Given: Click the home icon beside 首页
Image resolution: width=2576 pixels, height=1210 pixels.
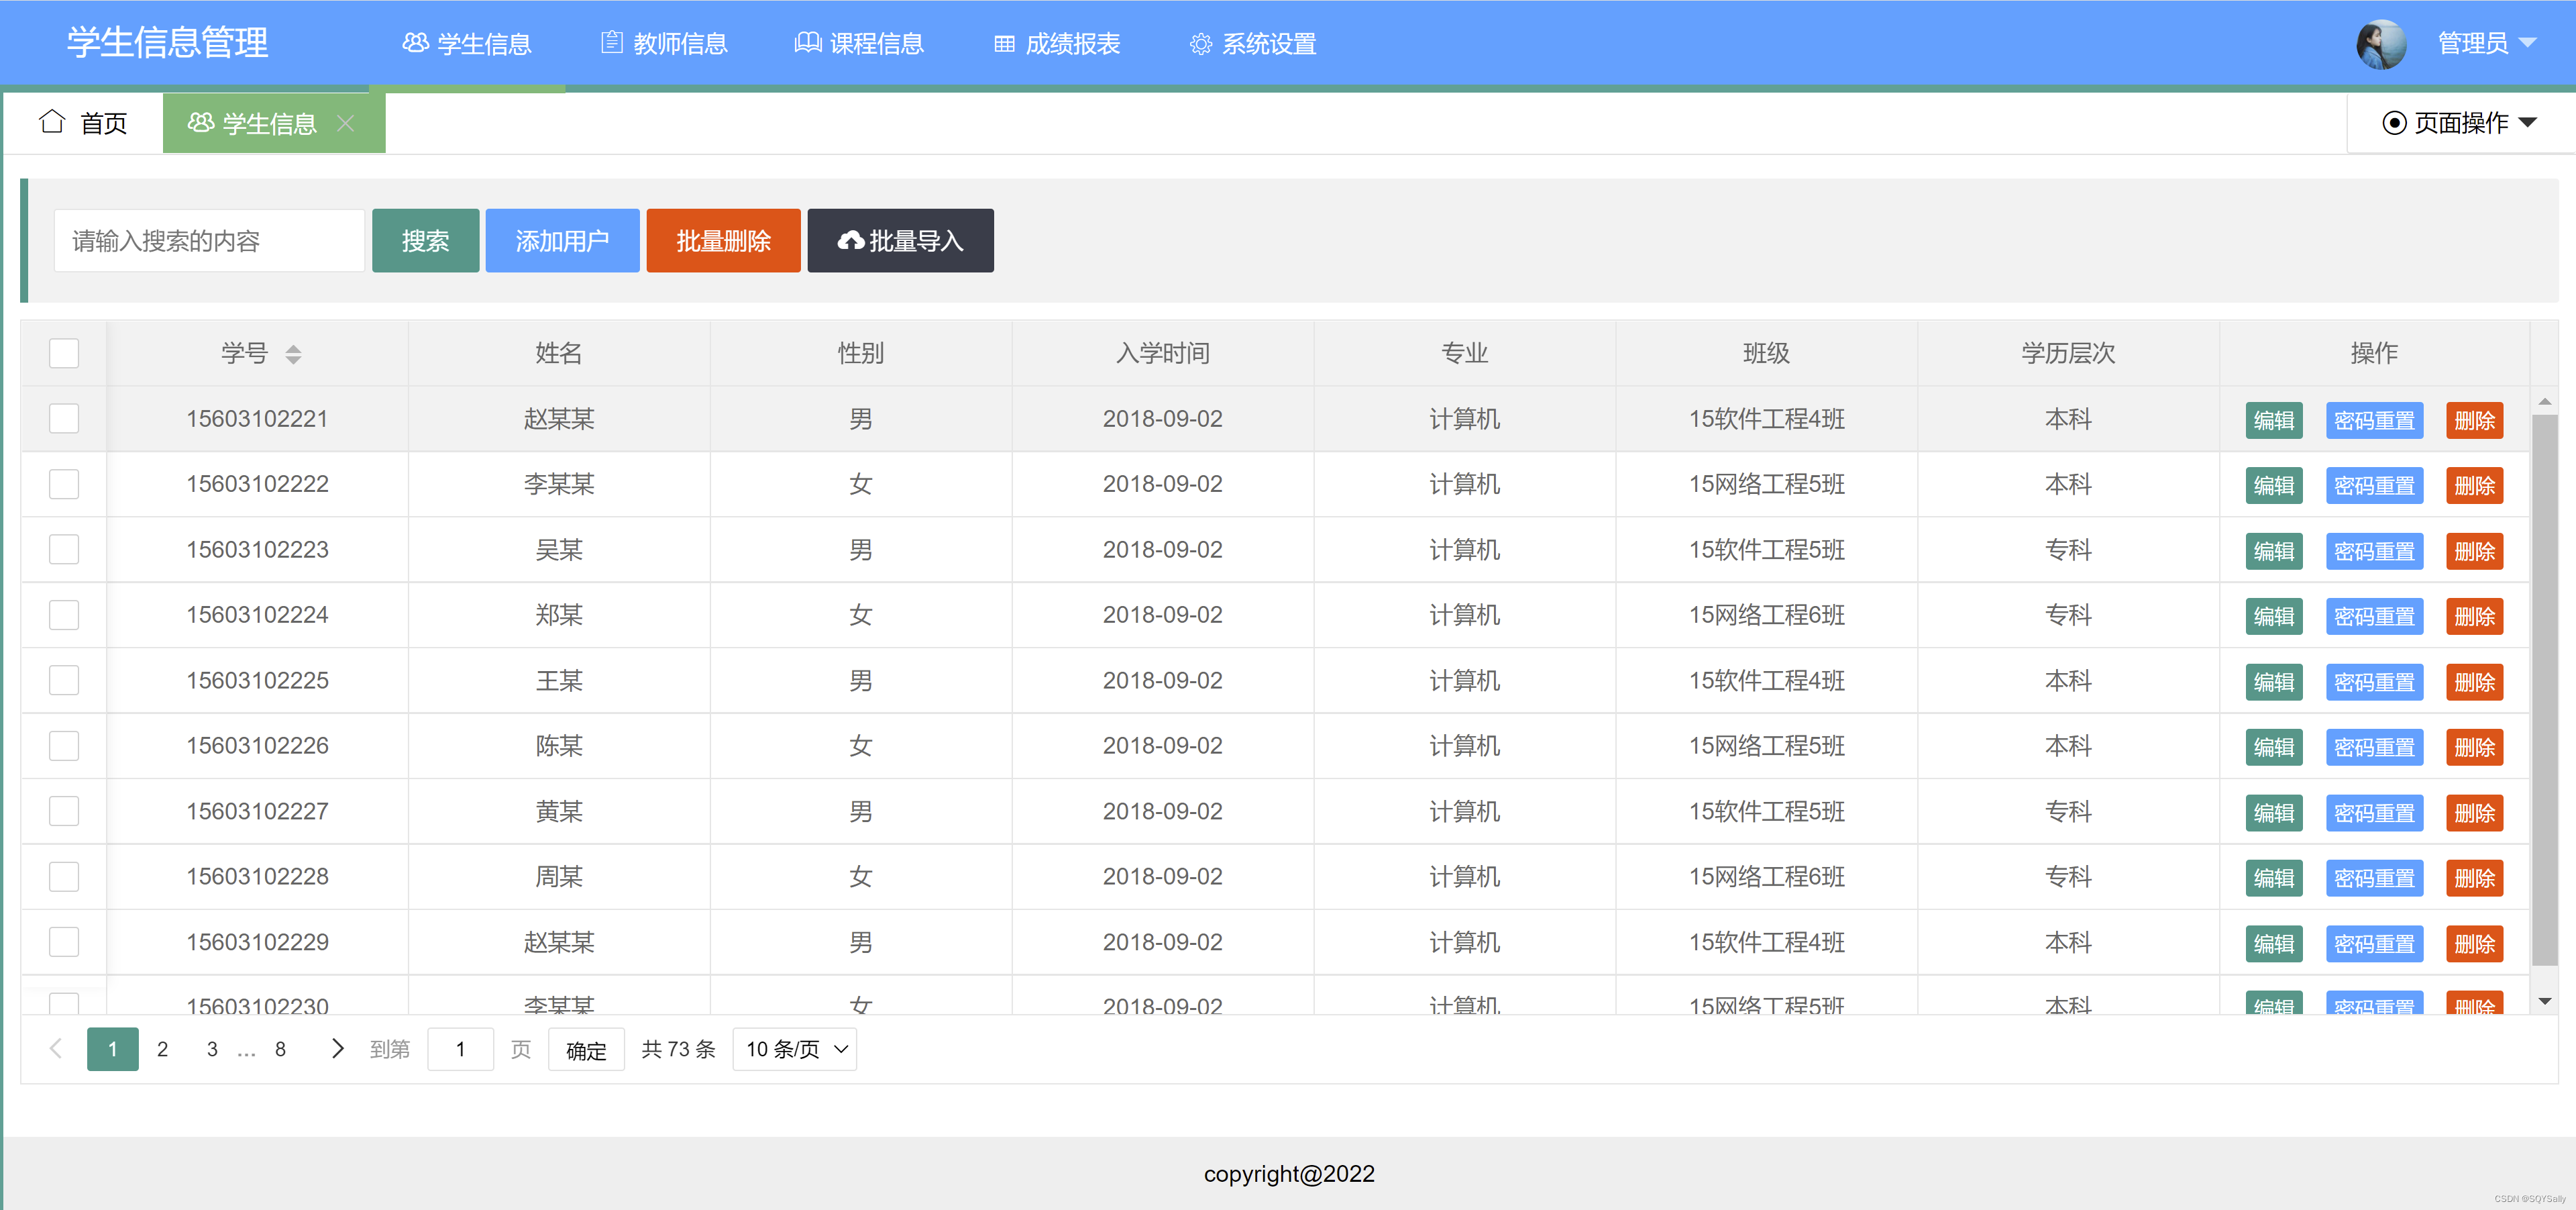Looking at the screenshot, I should click(x=52, y=122).
